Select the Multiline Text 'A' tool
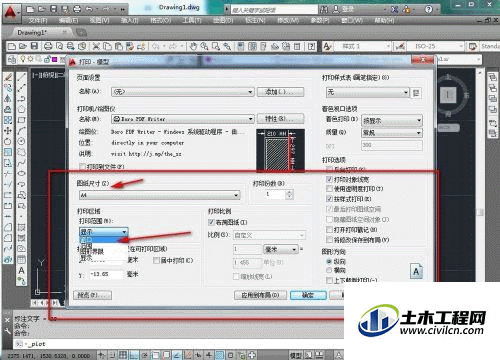This screenshot has height=360, width=500. (22, 270)
